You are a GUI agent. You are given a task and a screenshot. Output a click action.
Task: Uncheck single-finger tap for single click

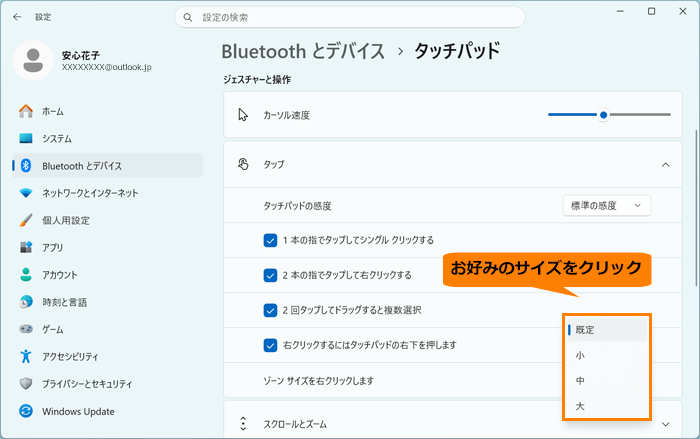(270, 240)
